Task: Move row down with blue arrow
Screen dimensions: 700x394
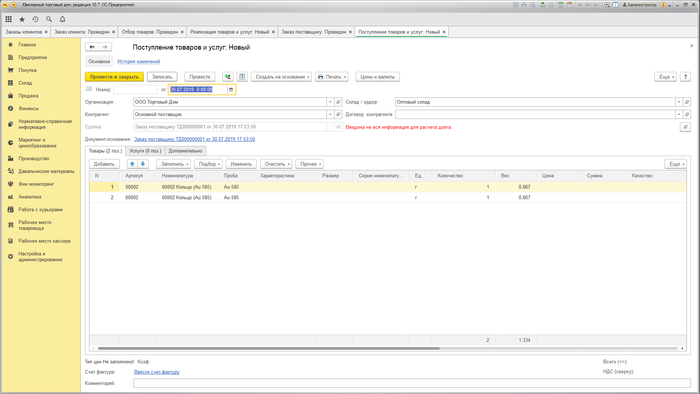Action: click(143, 164)
